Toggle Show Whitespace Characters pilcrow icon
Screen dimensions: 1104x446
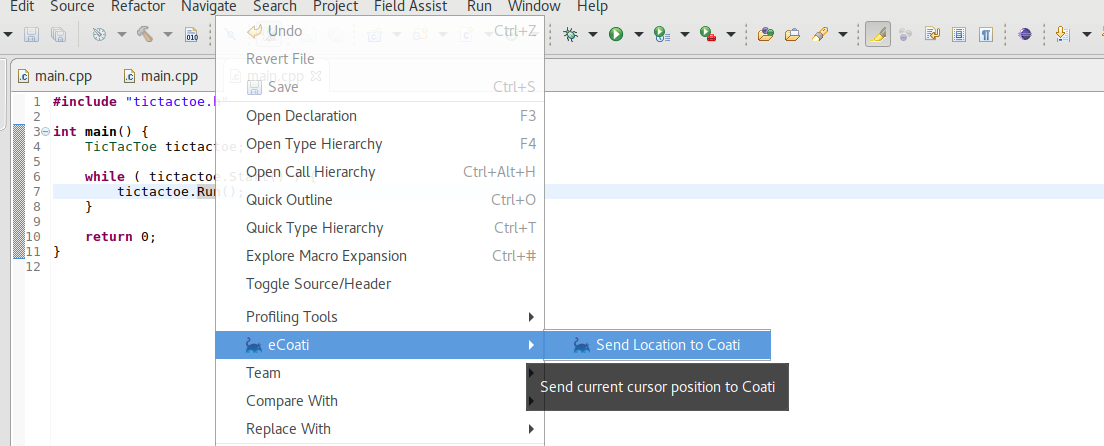[986, 34]
